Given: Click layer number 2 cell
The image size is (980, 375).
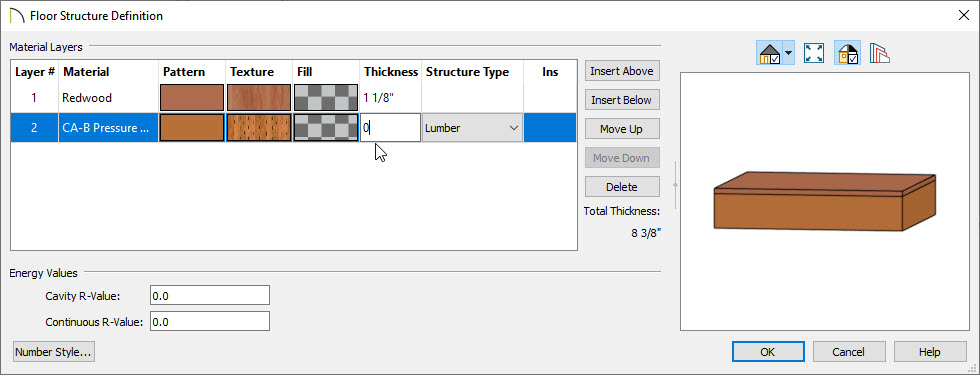Looking at the screenshot, I should click(x=34, y=128).
